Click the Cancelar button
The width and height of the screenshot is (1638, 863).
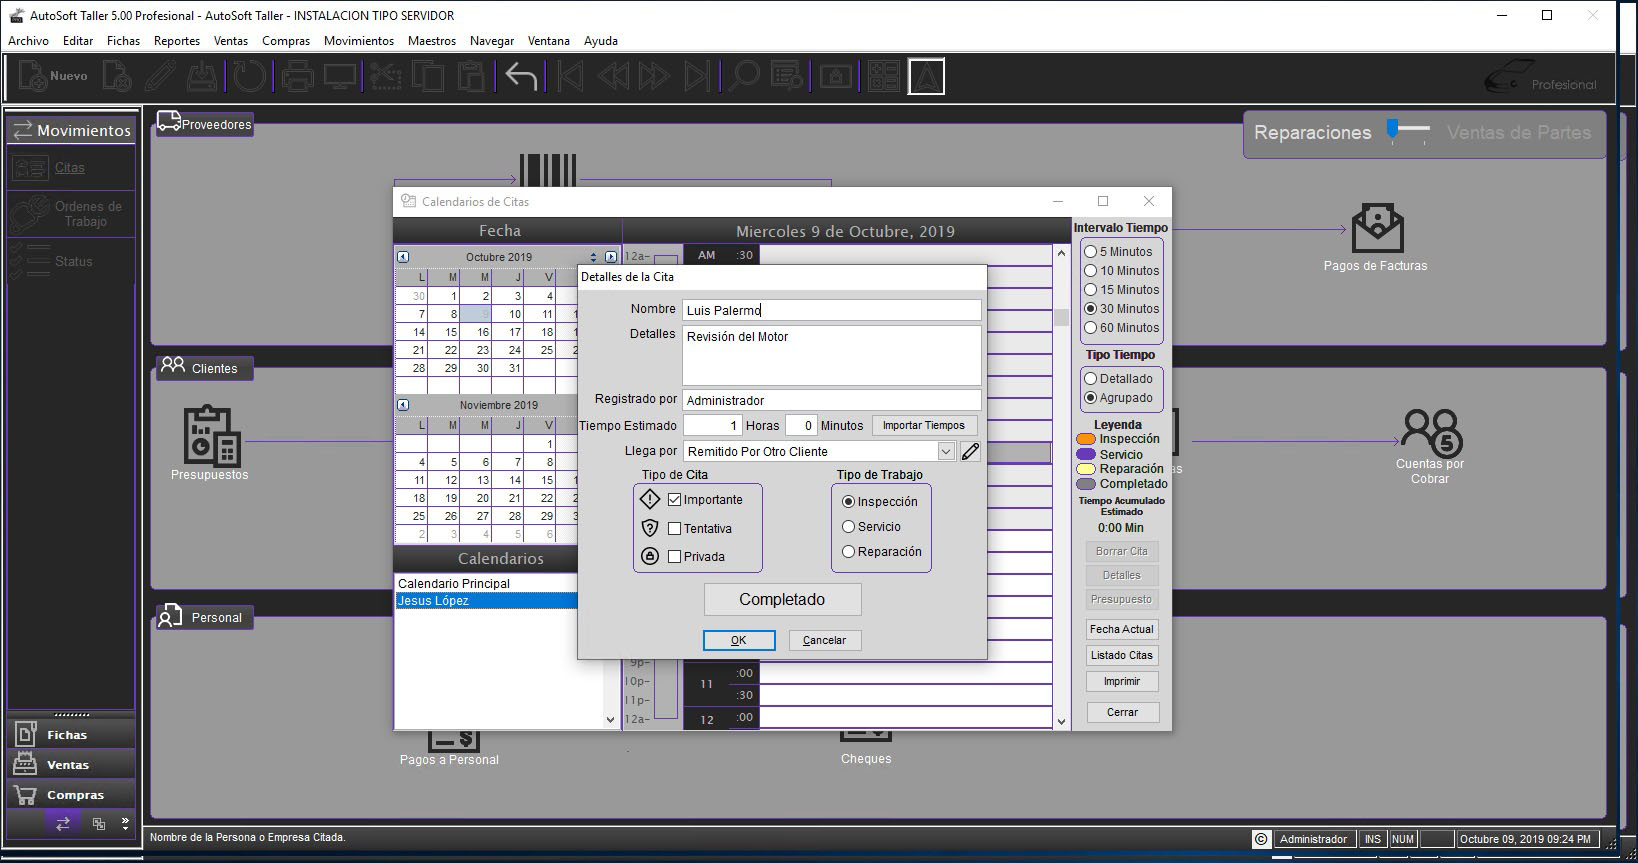click(x=825, y=640)
